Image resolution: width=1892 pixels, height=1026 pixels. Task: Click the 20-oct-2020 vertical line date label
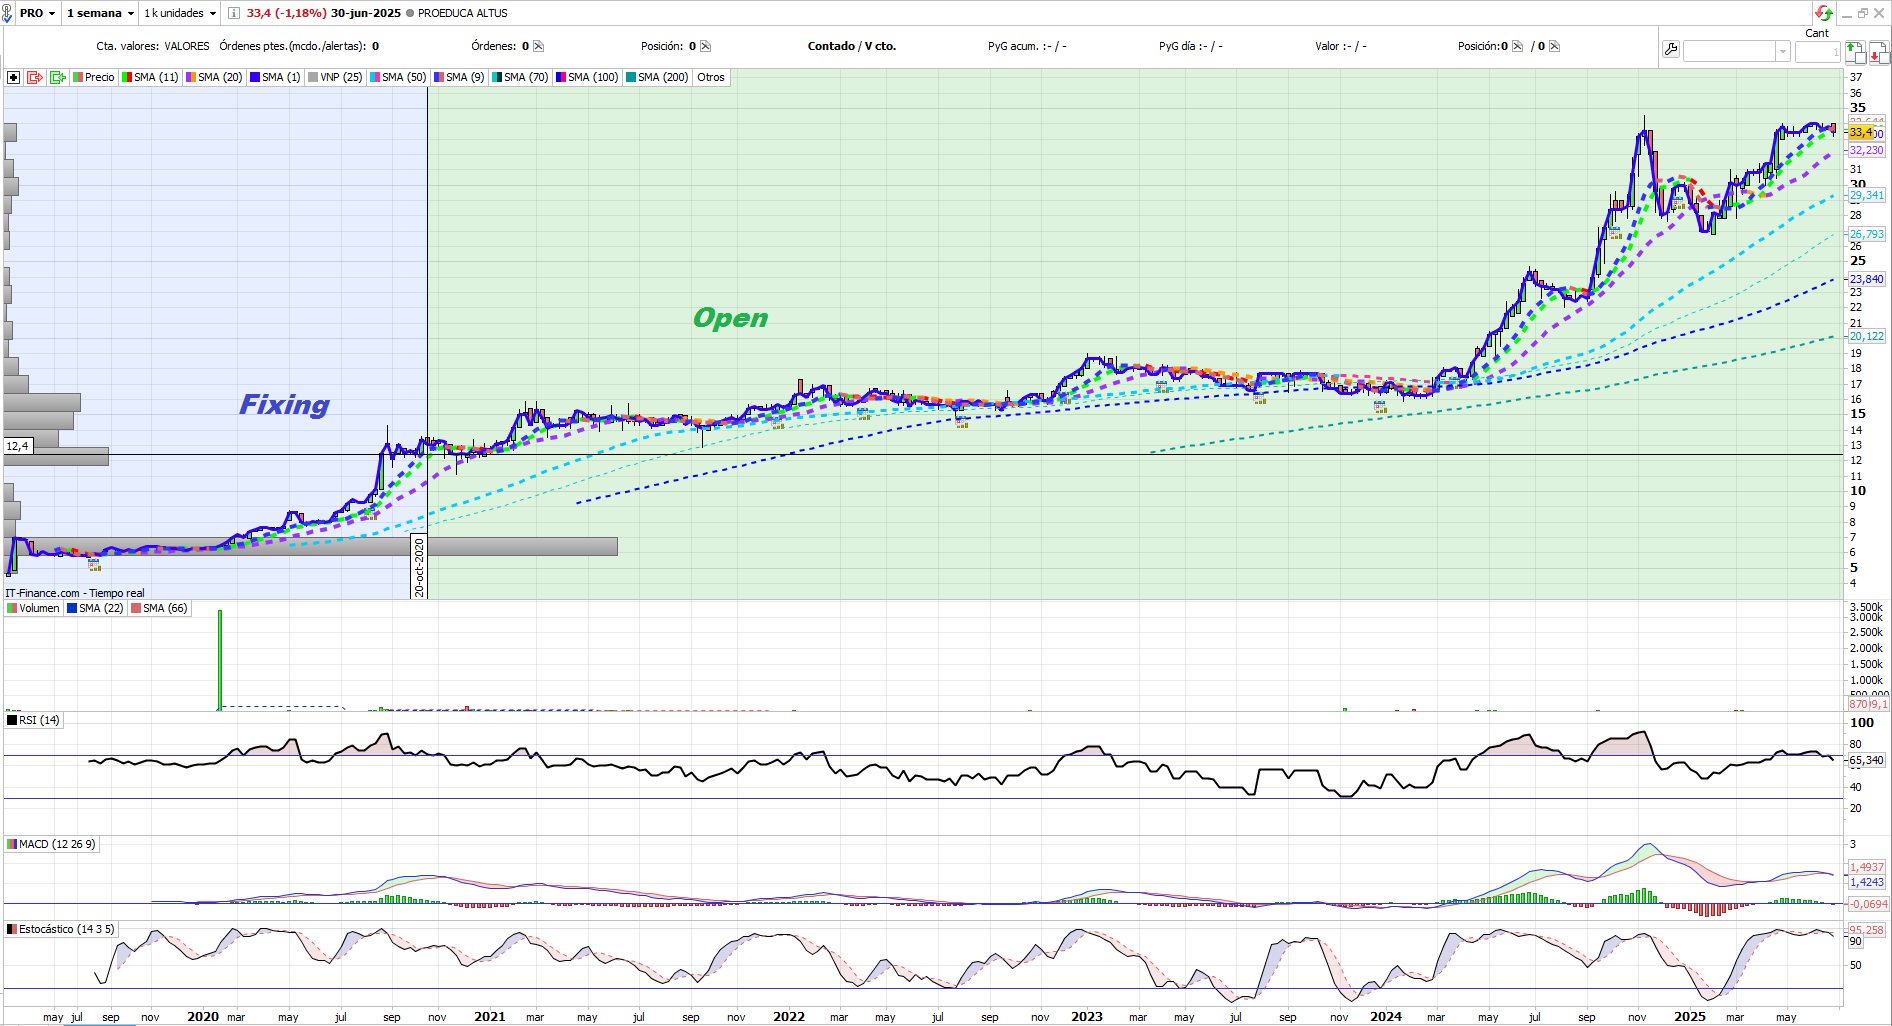(419, 567)
